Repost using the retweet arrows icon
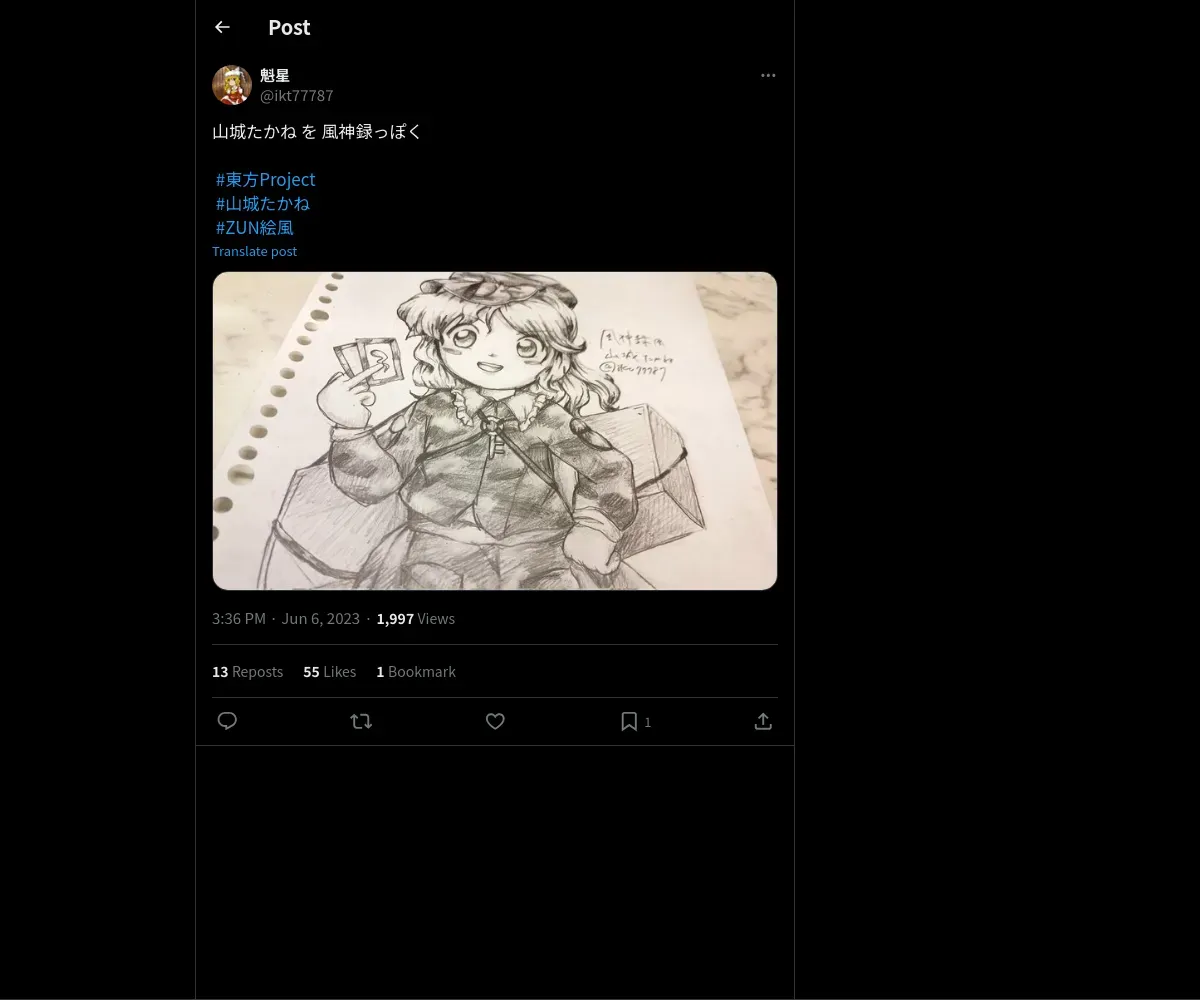Viewport: 1200px width, 1000px height. tap(361, 721)
